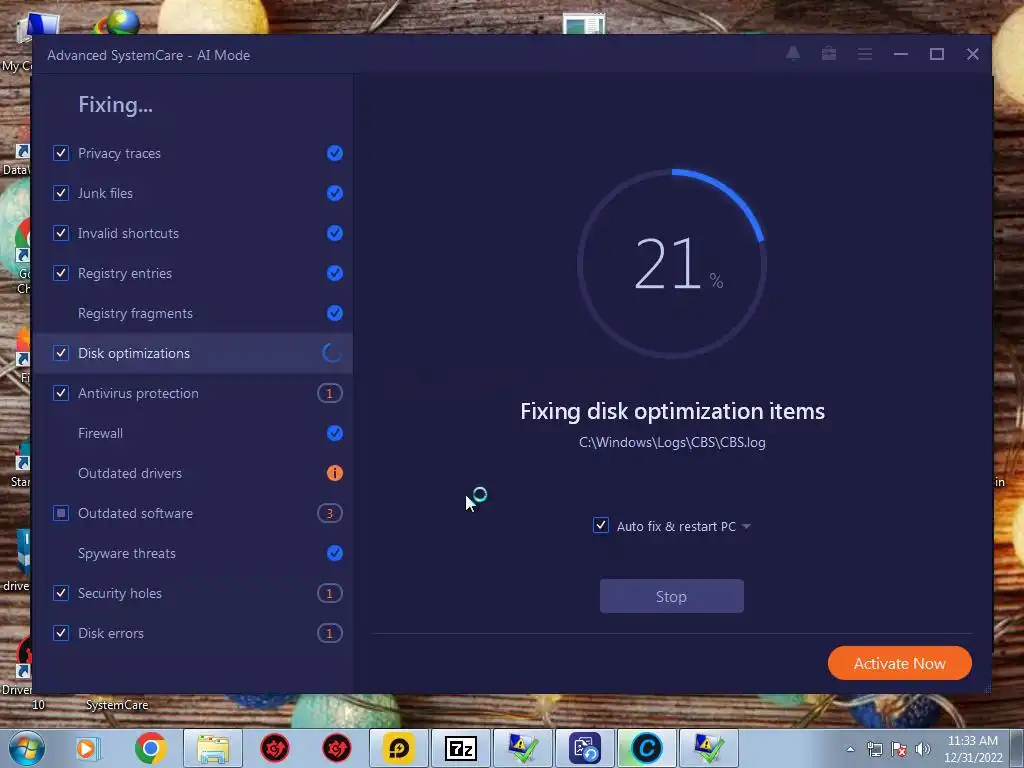Image resolution: width=1024 pixels, height=768 pixels.
Task: Click Spyware threats completed checkmark icon
Action: click(x=334, y=553)
